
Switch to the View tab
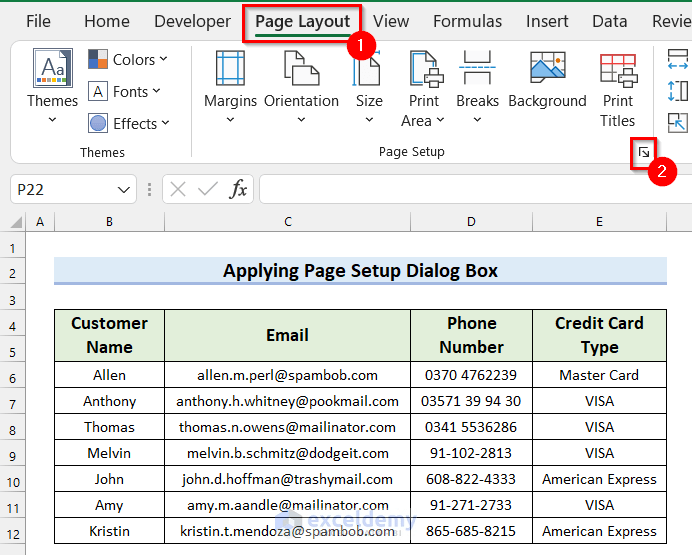(391, 21)
